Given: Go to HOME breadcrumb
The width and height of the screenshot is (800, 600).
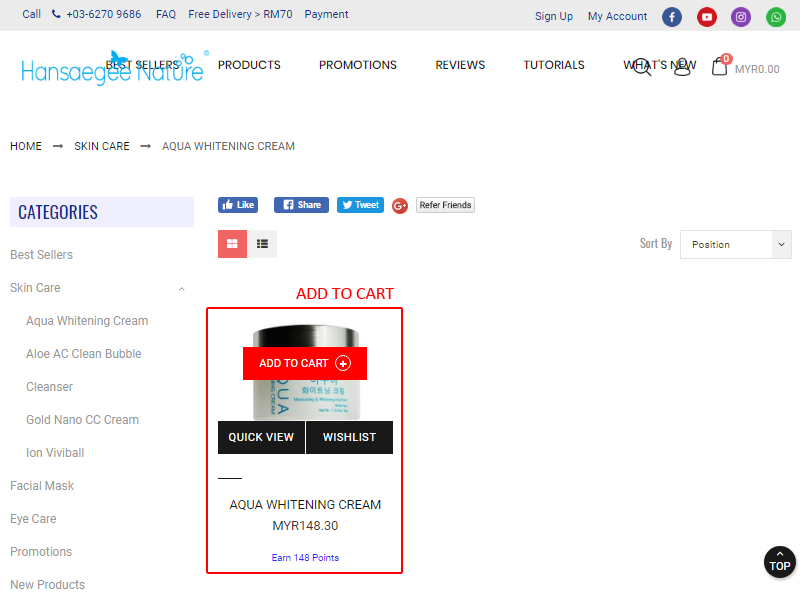Looking at the screenshot, I should tap(26, 146).
